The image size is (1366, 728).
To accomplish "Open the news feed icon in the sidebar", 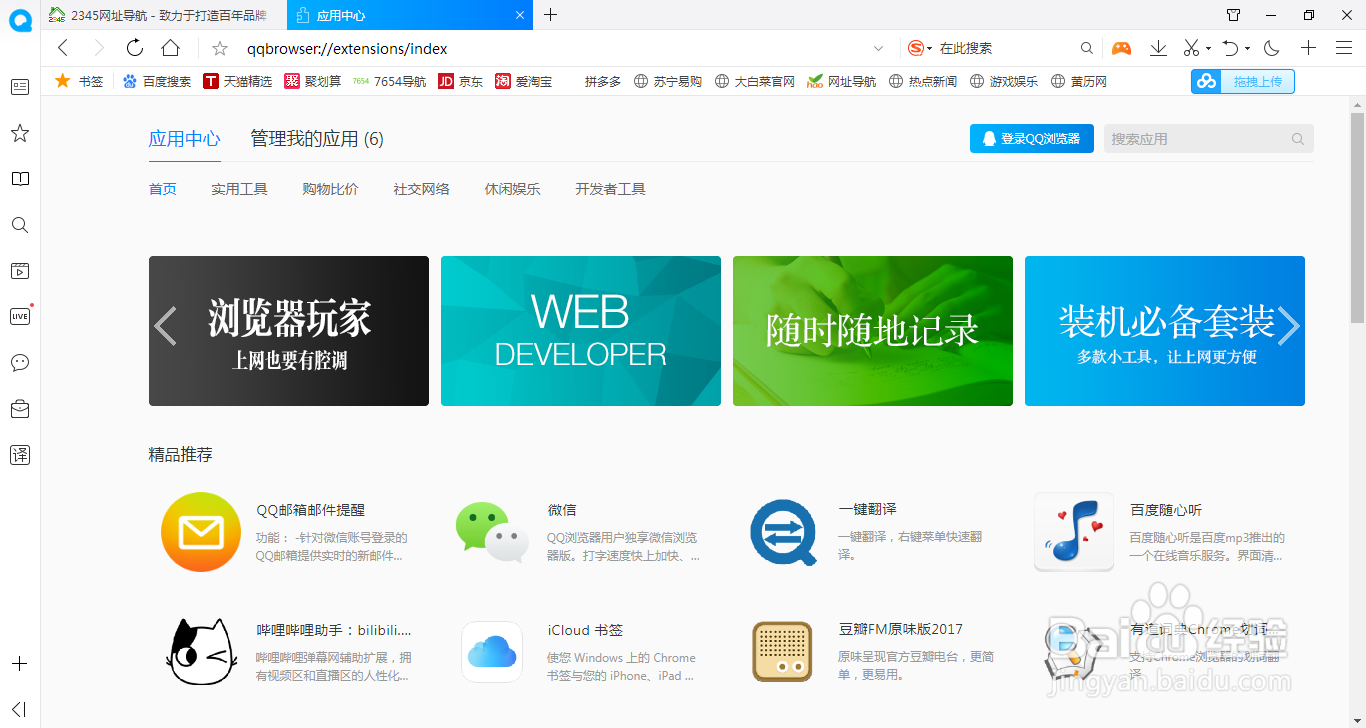I will tap(20, 87).
